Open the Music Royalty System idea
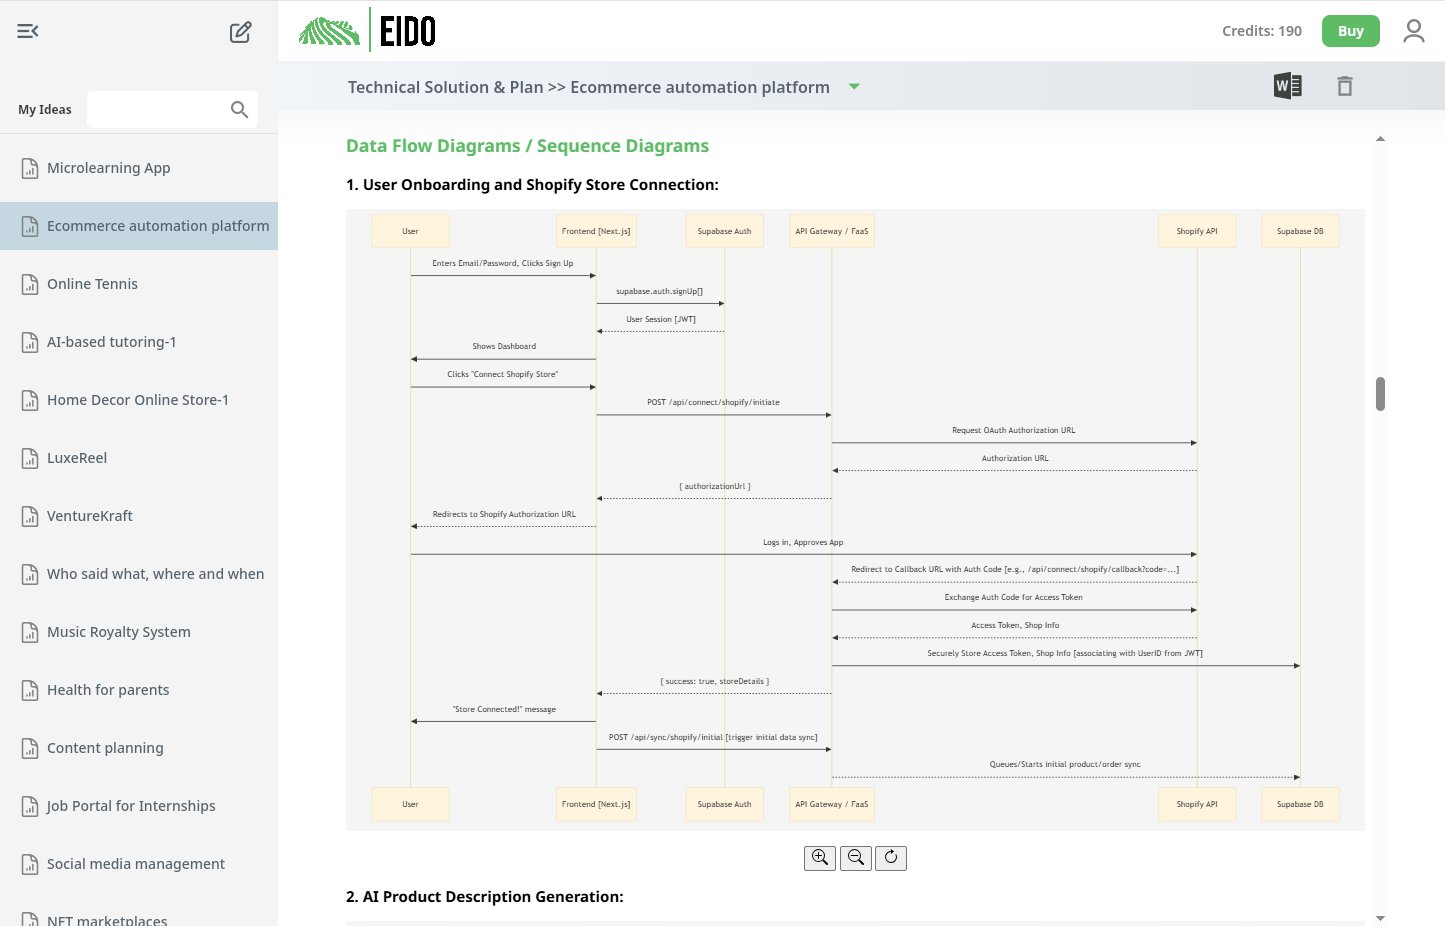Screen dimensions: 1445x926 119,631
